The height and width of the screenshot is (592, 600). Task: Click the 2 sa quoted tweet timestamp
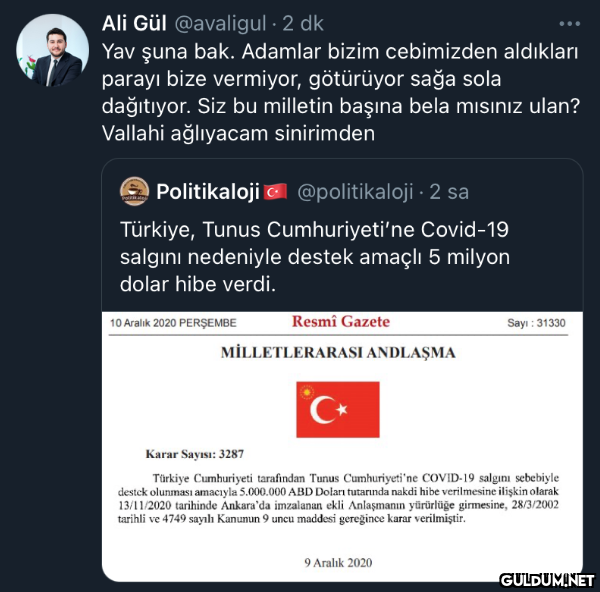(449, 192)
